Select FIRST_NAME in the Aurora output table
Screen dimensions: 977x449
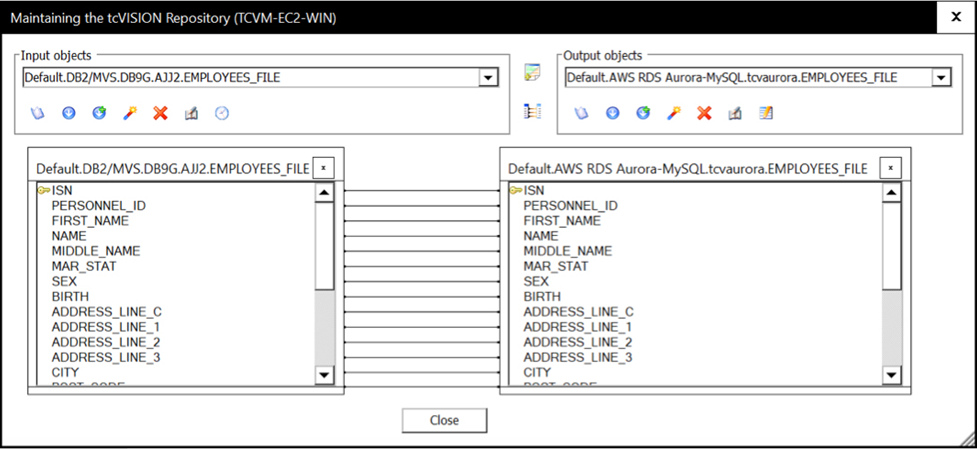point(562,220)
